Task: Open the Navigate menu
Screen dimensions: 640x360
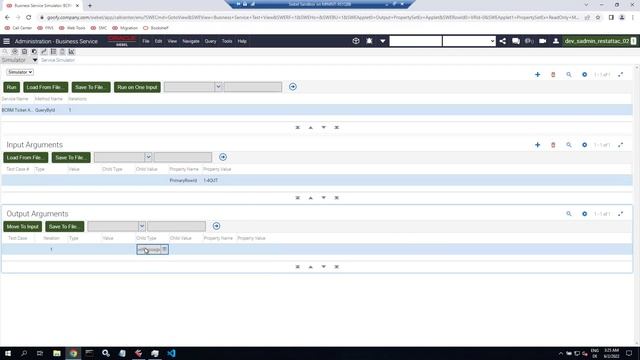Action: tap(191, 41)
